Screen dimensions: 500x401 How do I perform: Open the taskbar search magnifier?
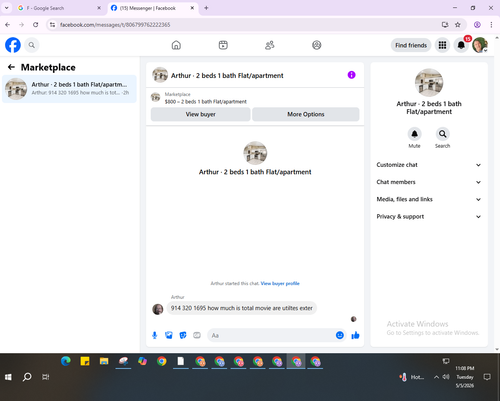(x=27, y=377)
